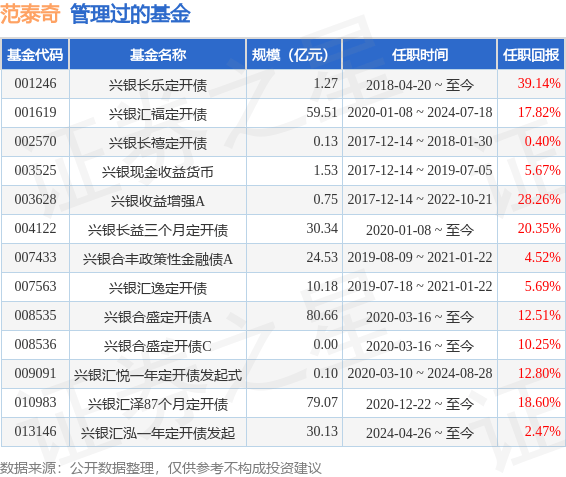Click fund code 013146

(x=35, y=432)
